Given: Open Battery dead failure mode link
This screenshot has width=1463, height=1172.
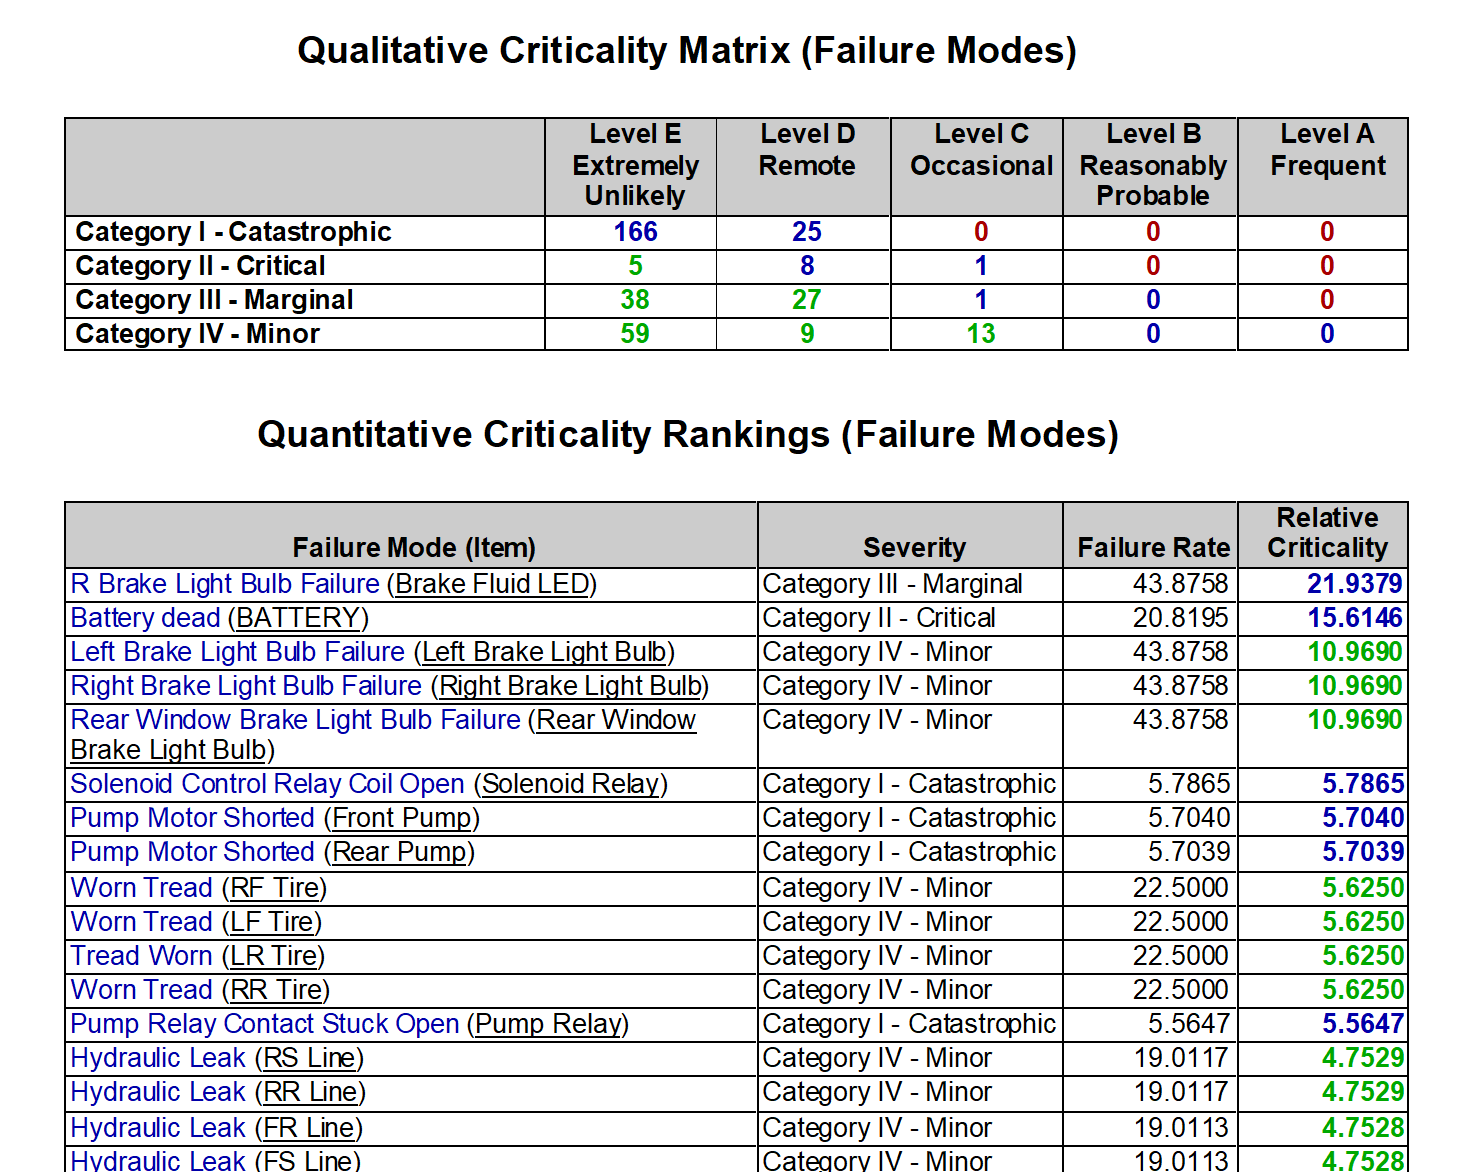Looking at the screenshot, I should [145, 618].
